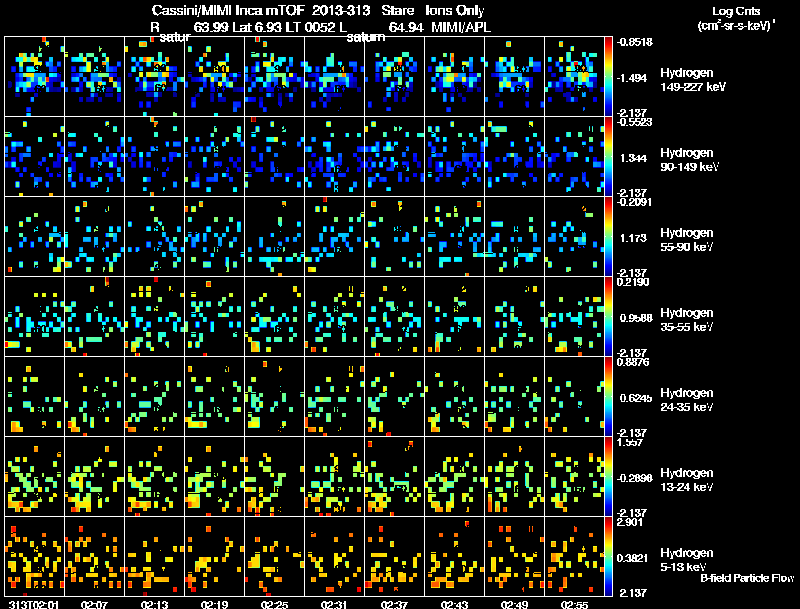Click the 'MIMI/APL' header text
Image resolution: width=800 pixels, height=609 pixels.
pos(461,28)
